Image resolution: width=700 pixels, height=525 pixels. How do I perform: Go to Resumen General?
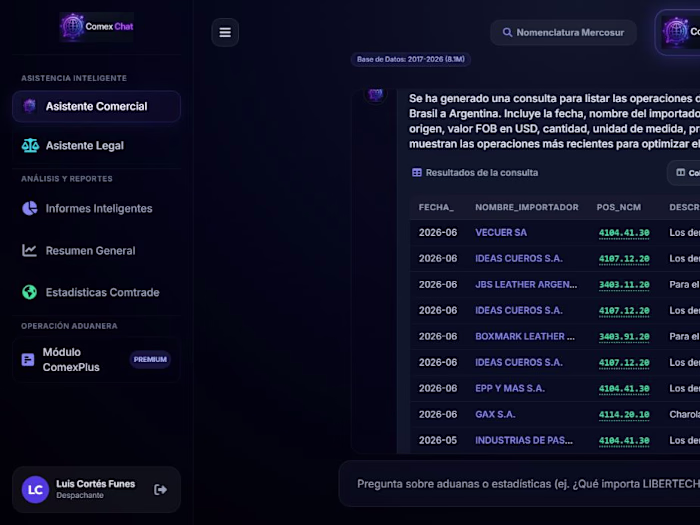click(x=96, y=250)
